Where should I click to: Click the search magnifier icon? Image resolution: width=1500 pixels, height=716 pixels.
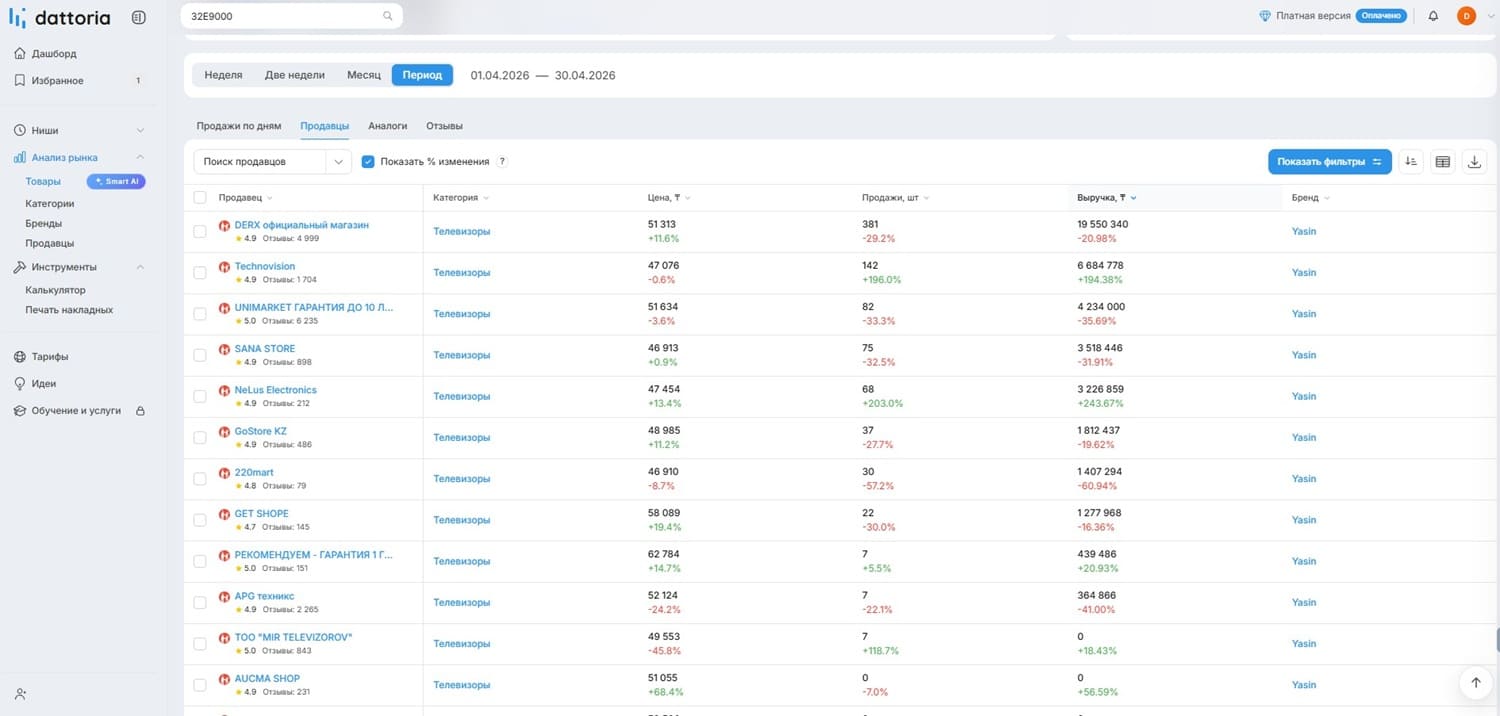(388, 16)
